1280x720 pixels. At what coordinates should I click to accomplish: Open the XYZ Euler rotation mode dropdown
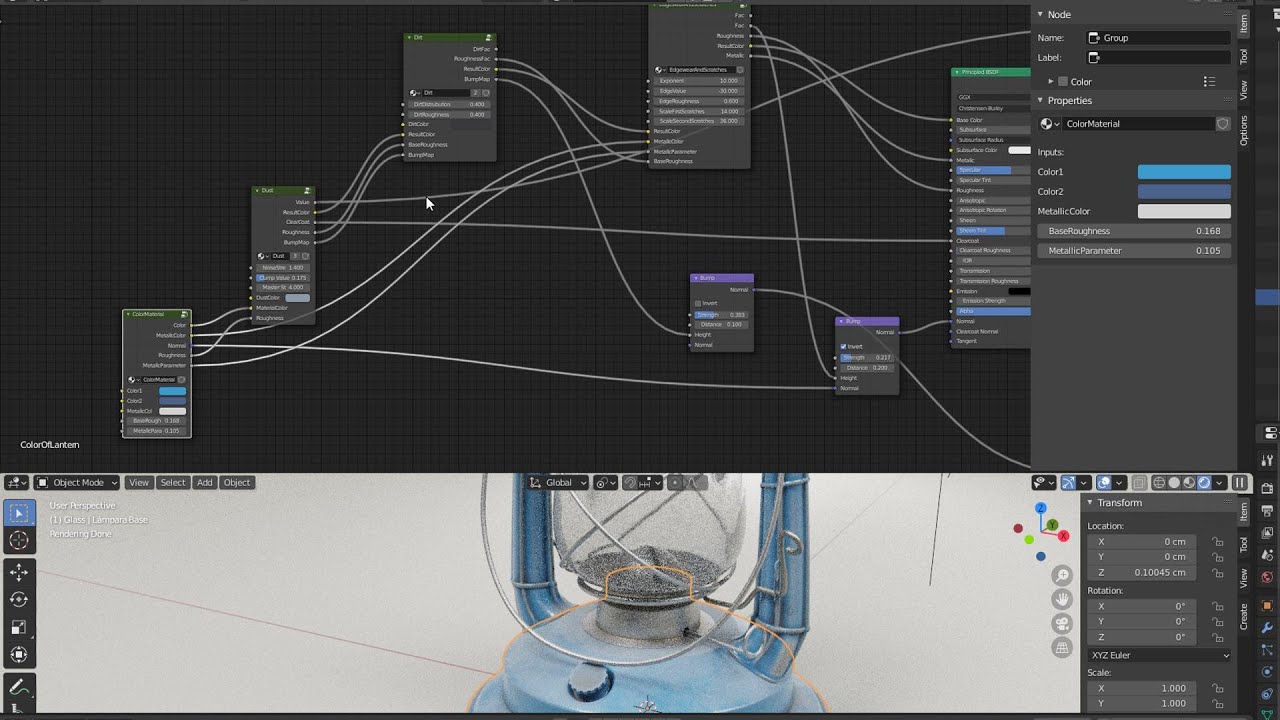click(1160, 655)
